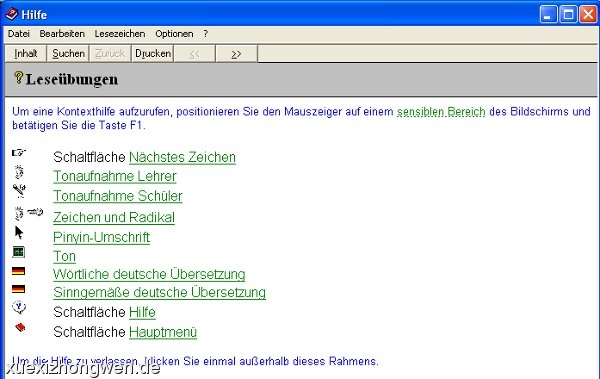The height and width of the screenshot is (379, 600).
Task: Open the Optionen menu
Action: pos(174,34)
